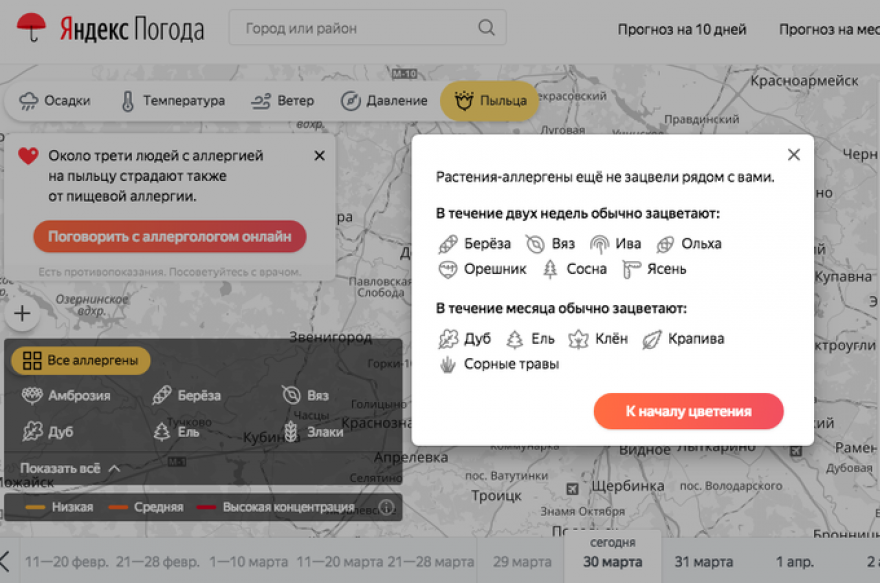Click the map zoom in plus button
This screenshot has width=880, height=583.
click(22, 314)
